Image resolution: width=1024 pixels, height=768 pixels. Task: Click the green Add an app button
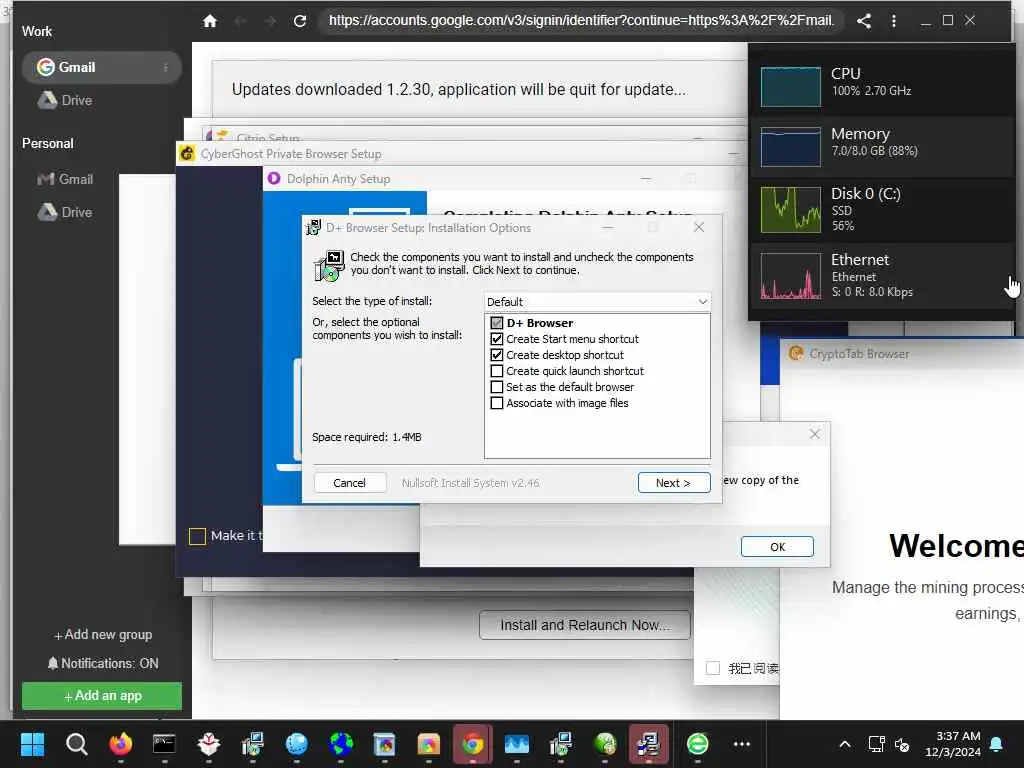coord(102,696)
